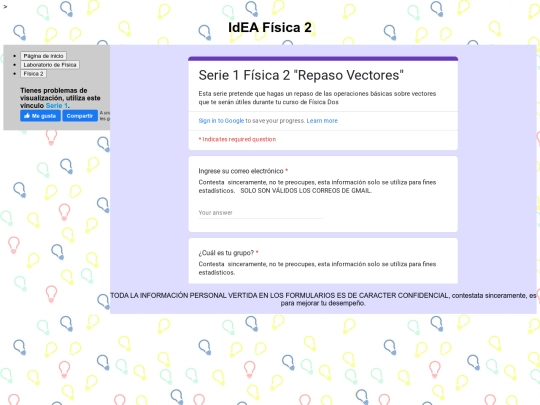Screen dimensions: 540x405
Task: Click the Tienes problemas de visualización message
Action: [60, 98]
